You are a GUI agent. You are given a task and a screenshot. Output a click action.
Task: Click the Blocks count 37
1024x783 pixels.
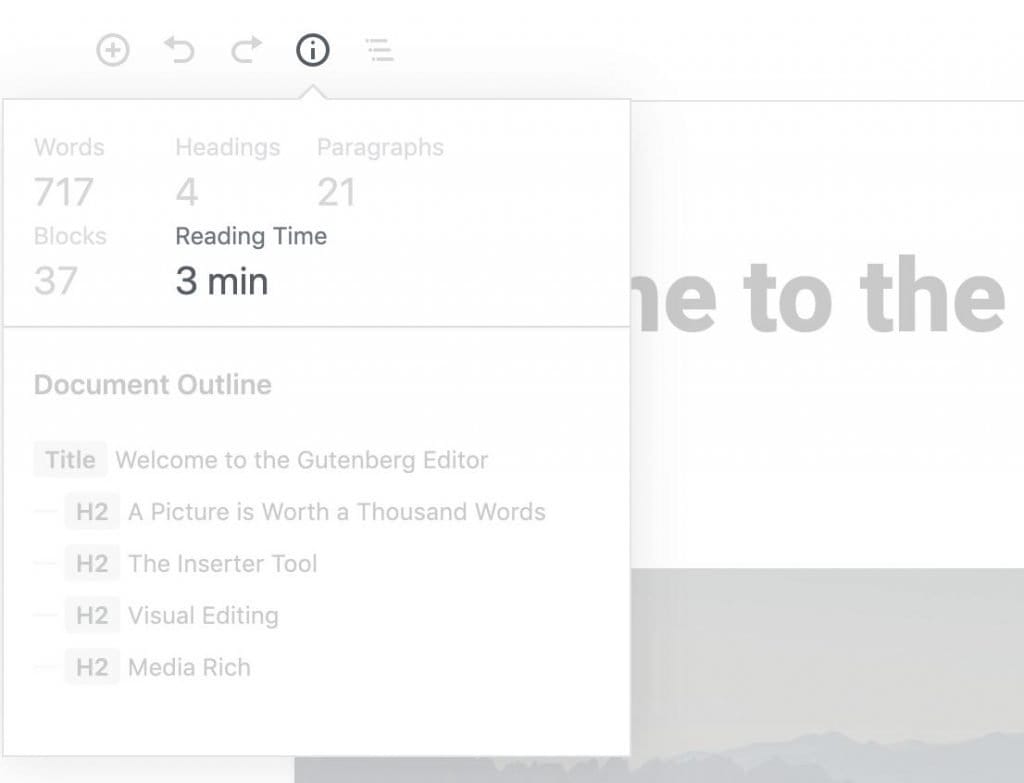tap(56, 281)
